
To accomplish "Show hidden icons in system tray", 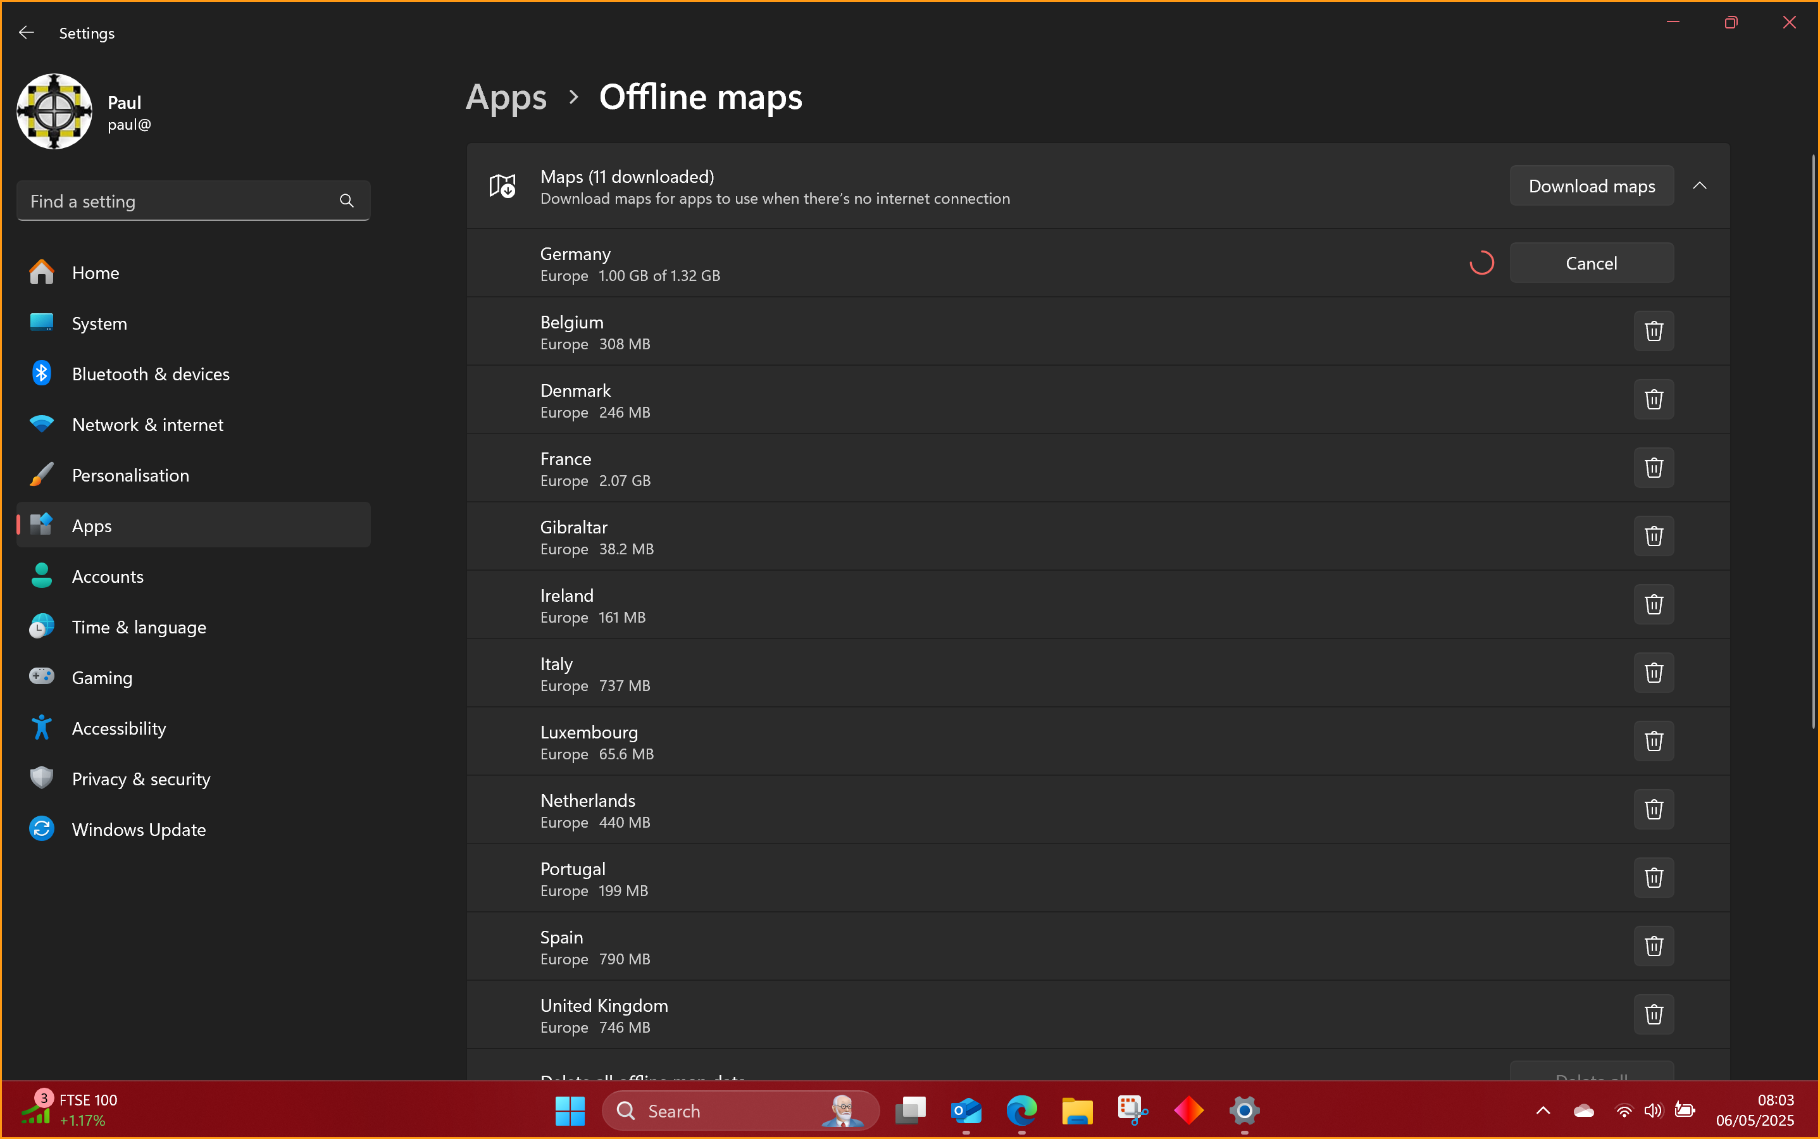I will 1543,1110.
